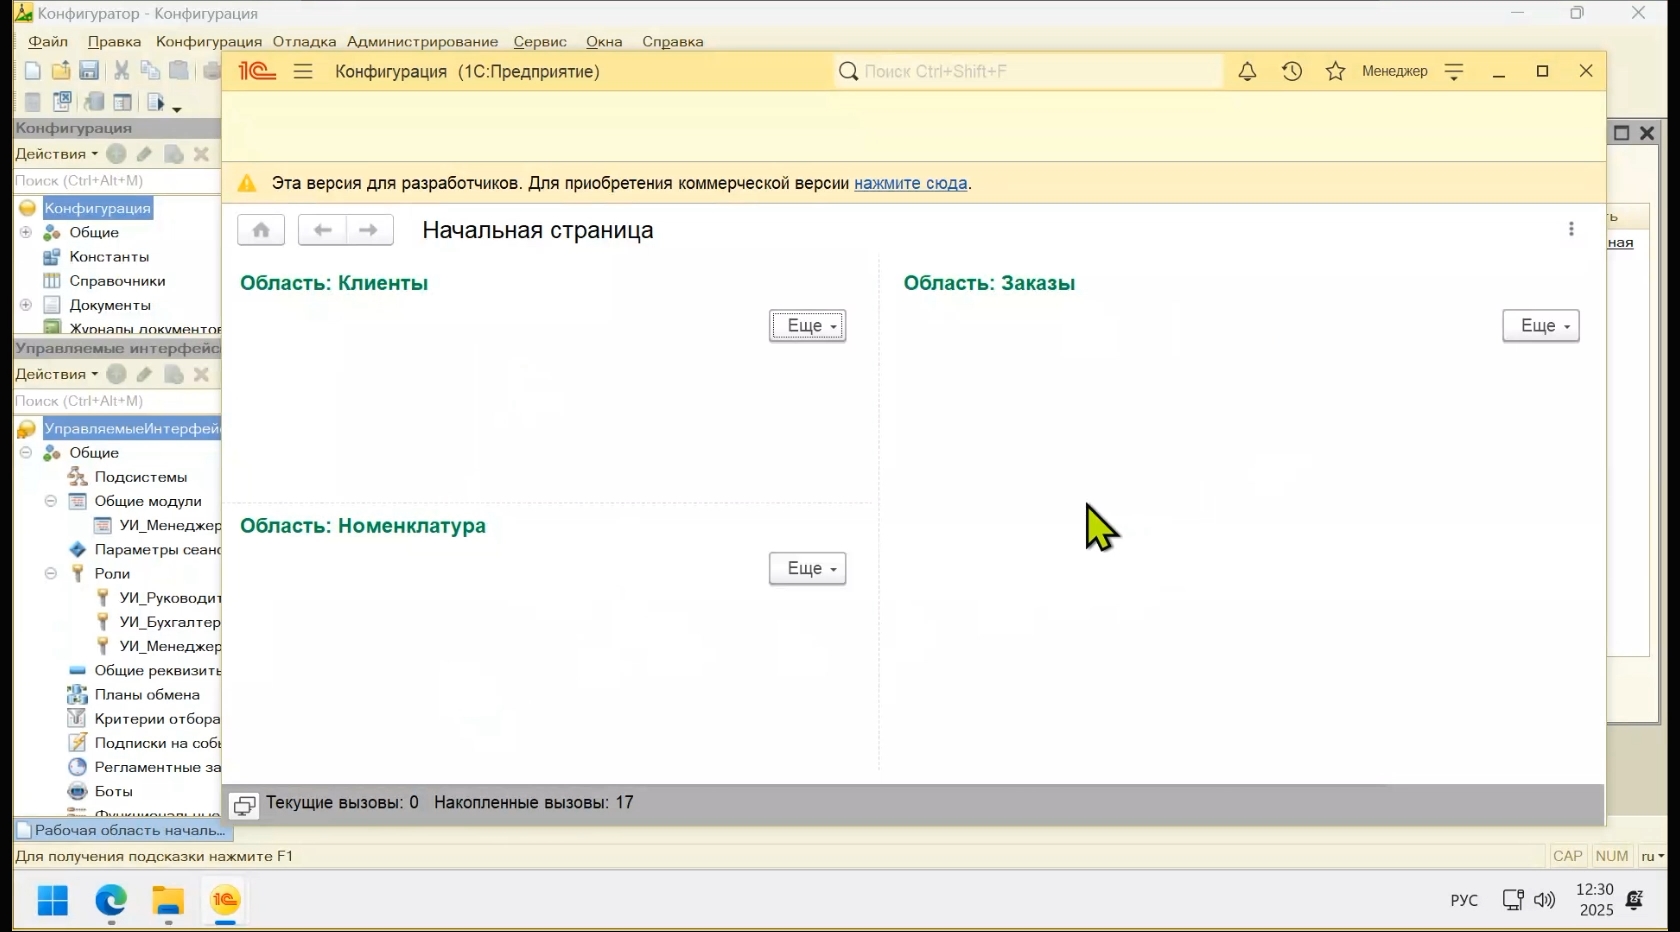Open Действия dropdown in Конфигурация panel

tap(56, 154)
